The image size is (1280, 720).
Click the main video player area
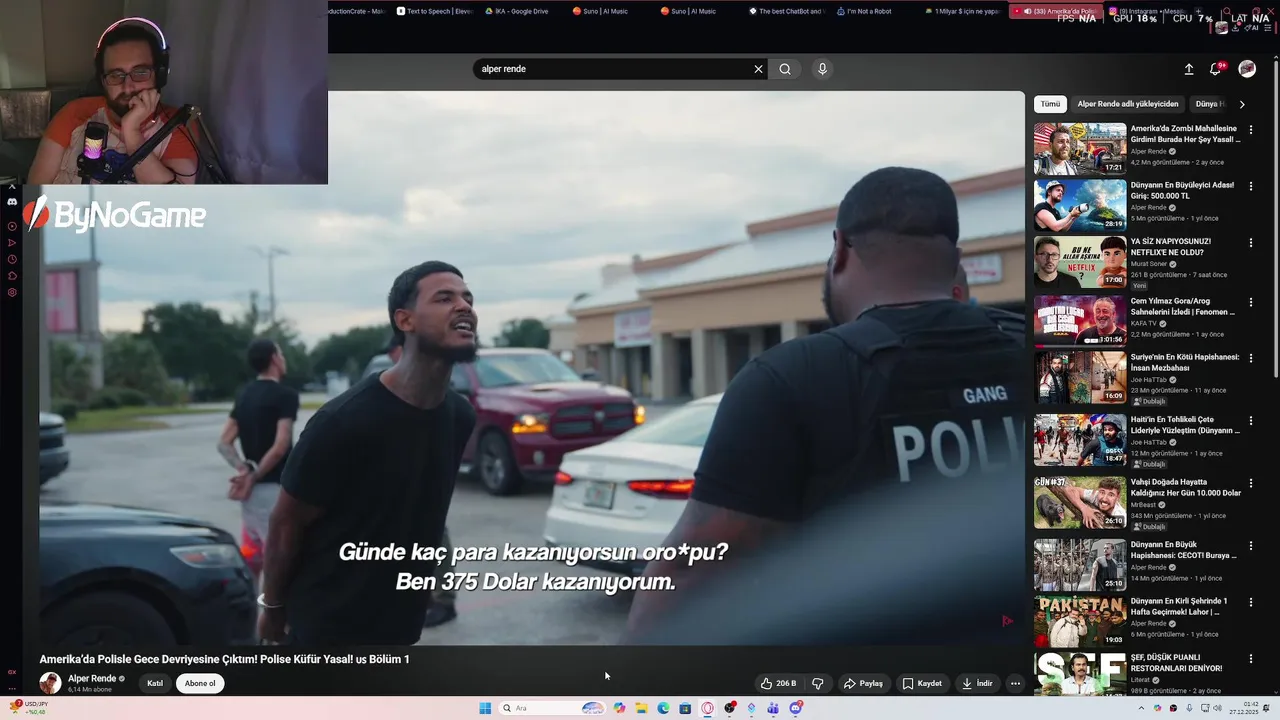pyautogui.click(x=532, y=368)
